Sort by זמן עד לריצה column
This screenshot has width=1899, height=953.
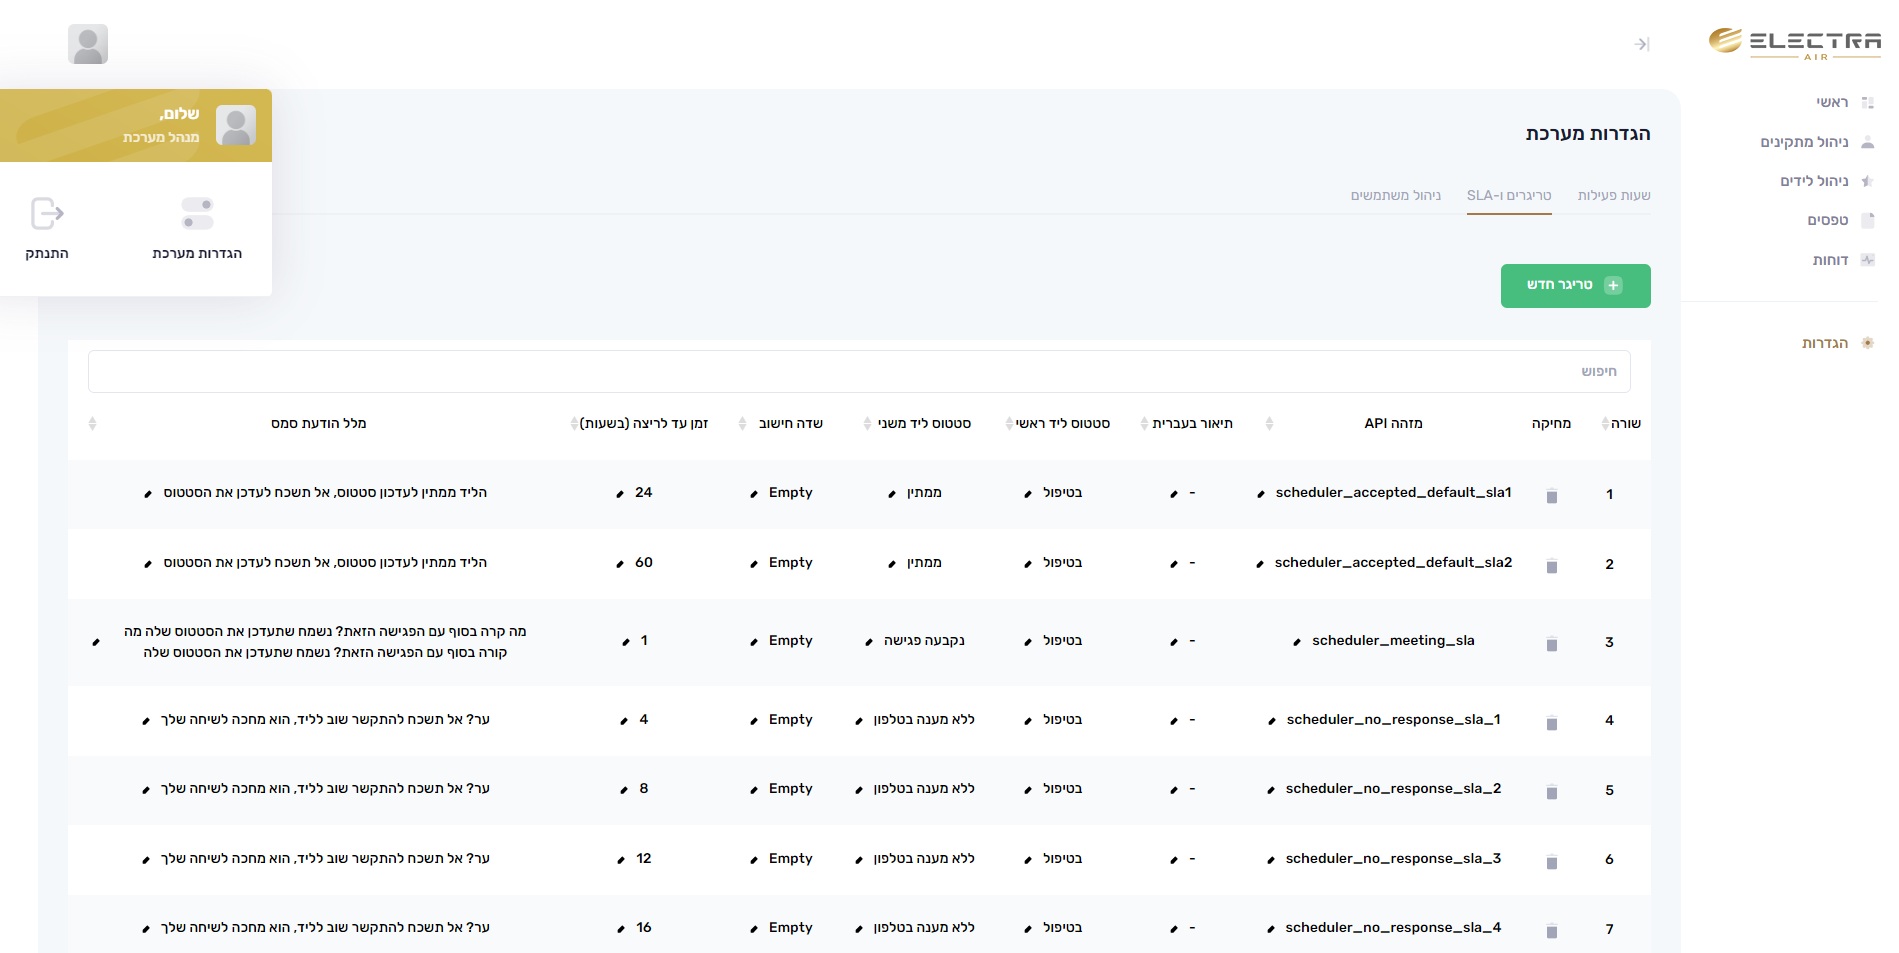pos(574,424)
